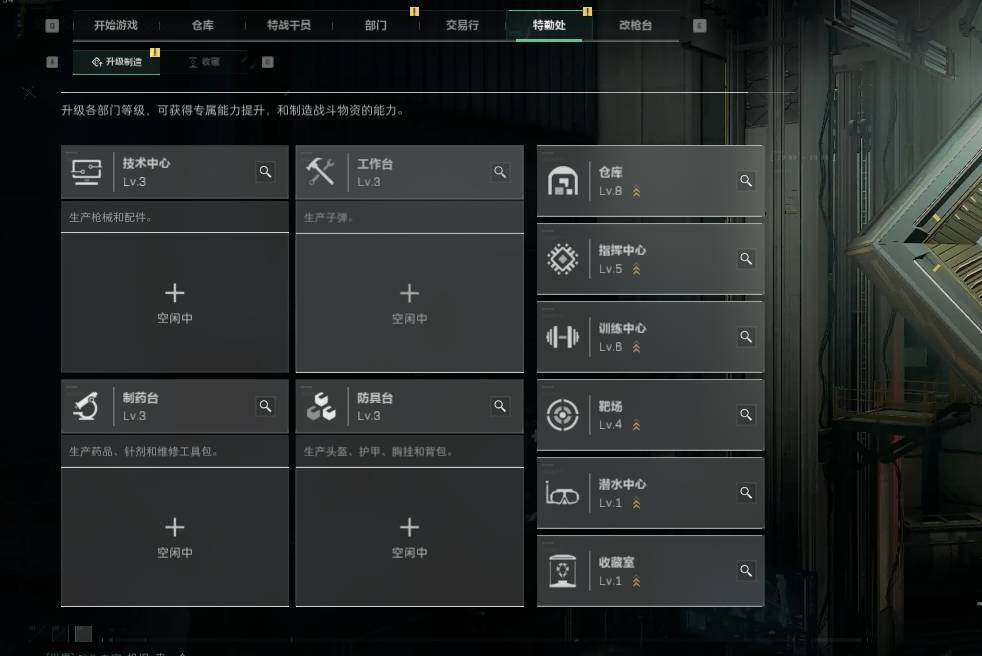
Task: Open magnifier details for 技术中心
Action: 266,172
